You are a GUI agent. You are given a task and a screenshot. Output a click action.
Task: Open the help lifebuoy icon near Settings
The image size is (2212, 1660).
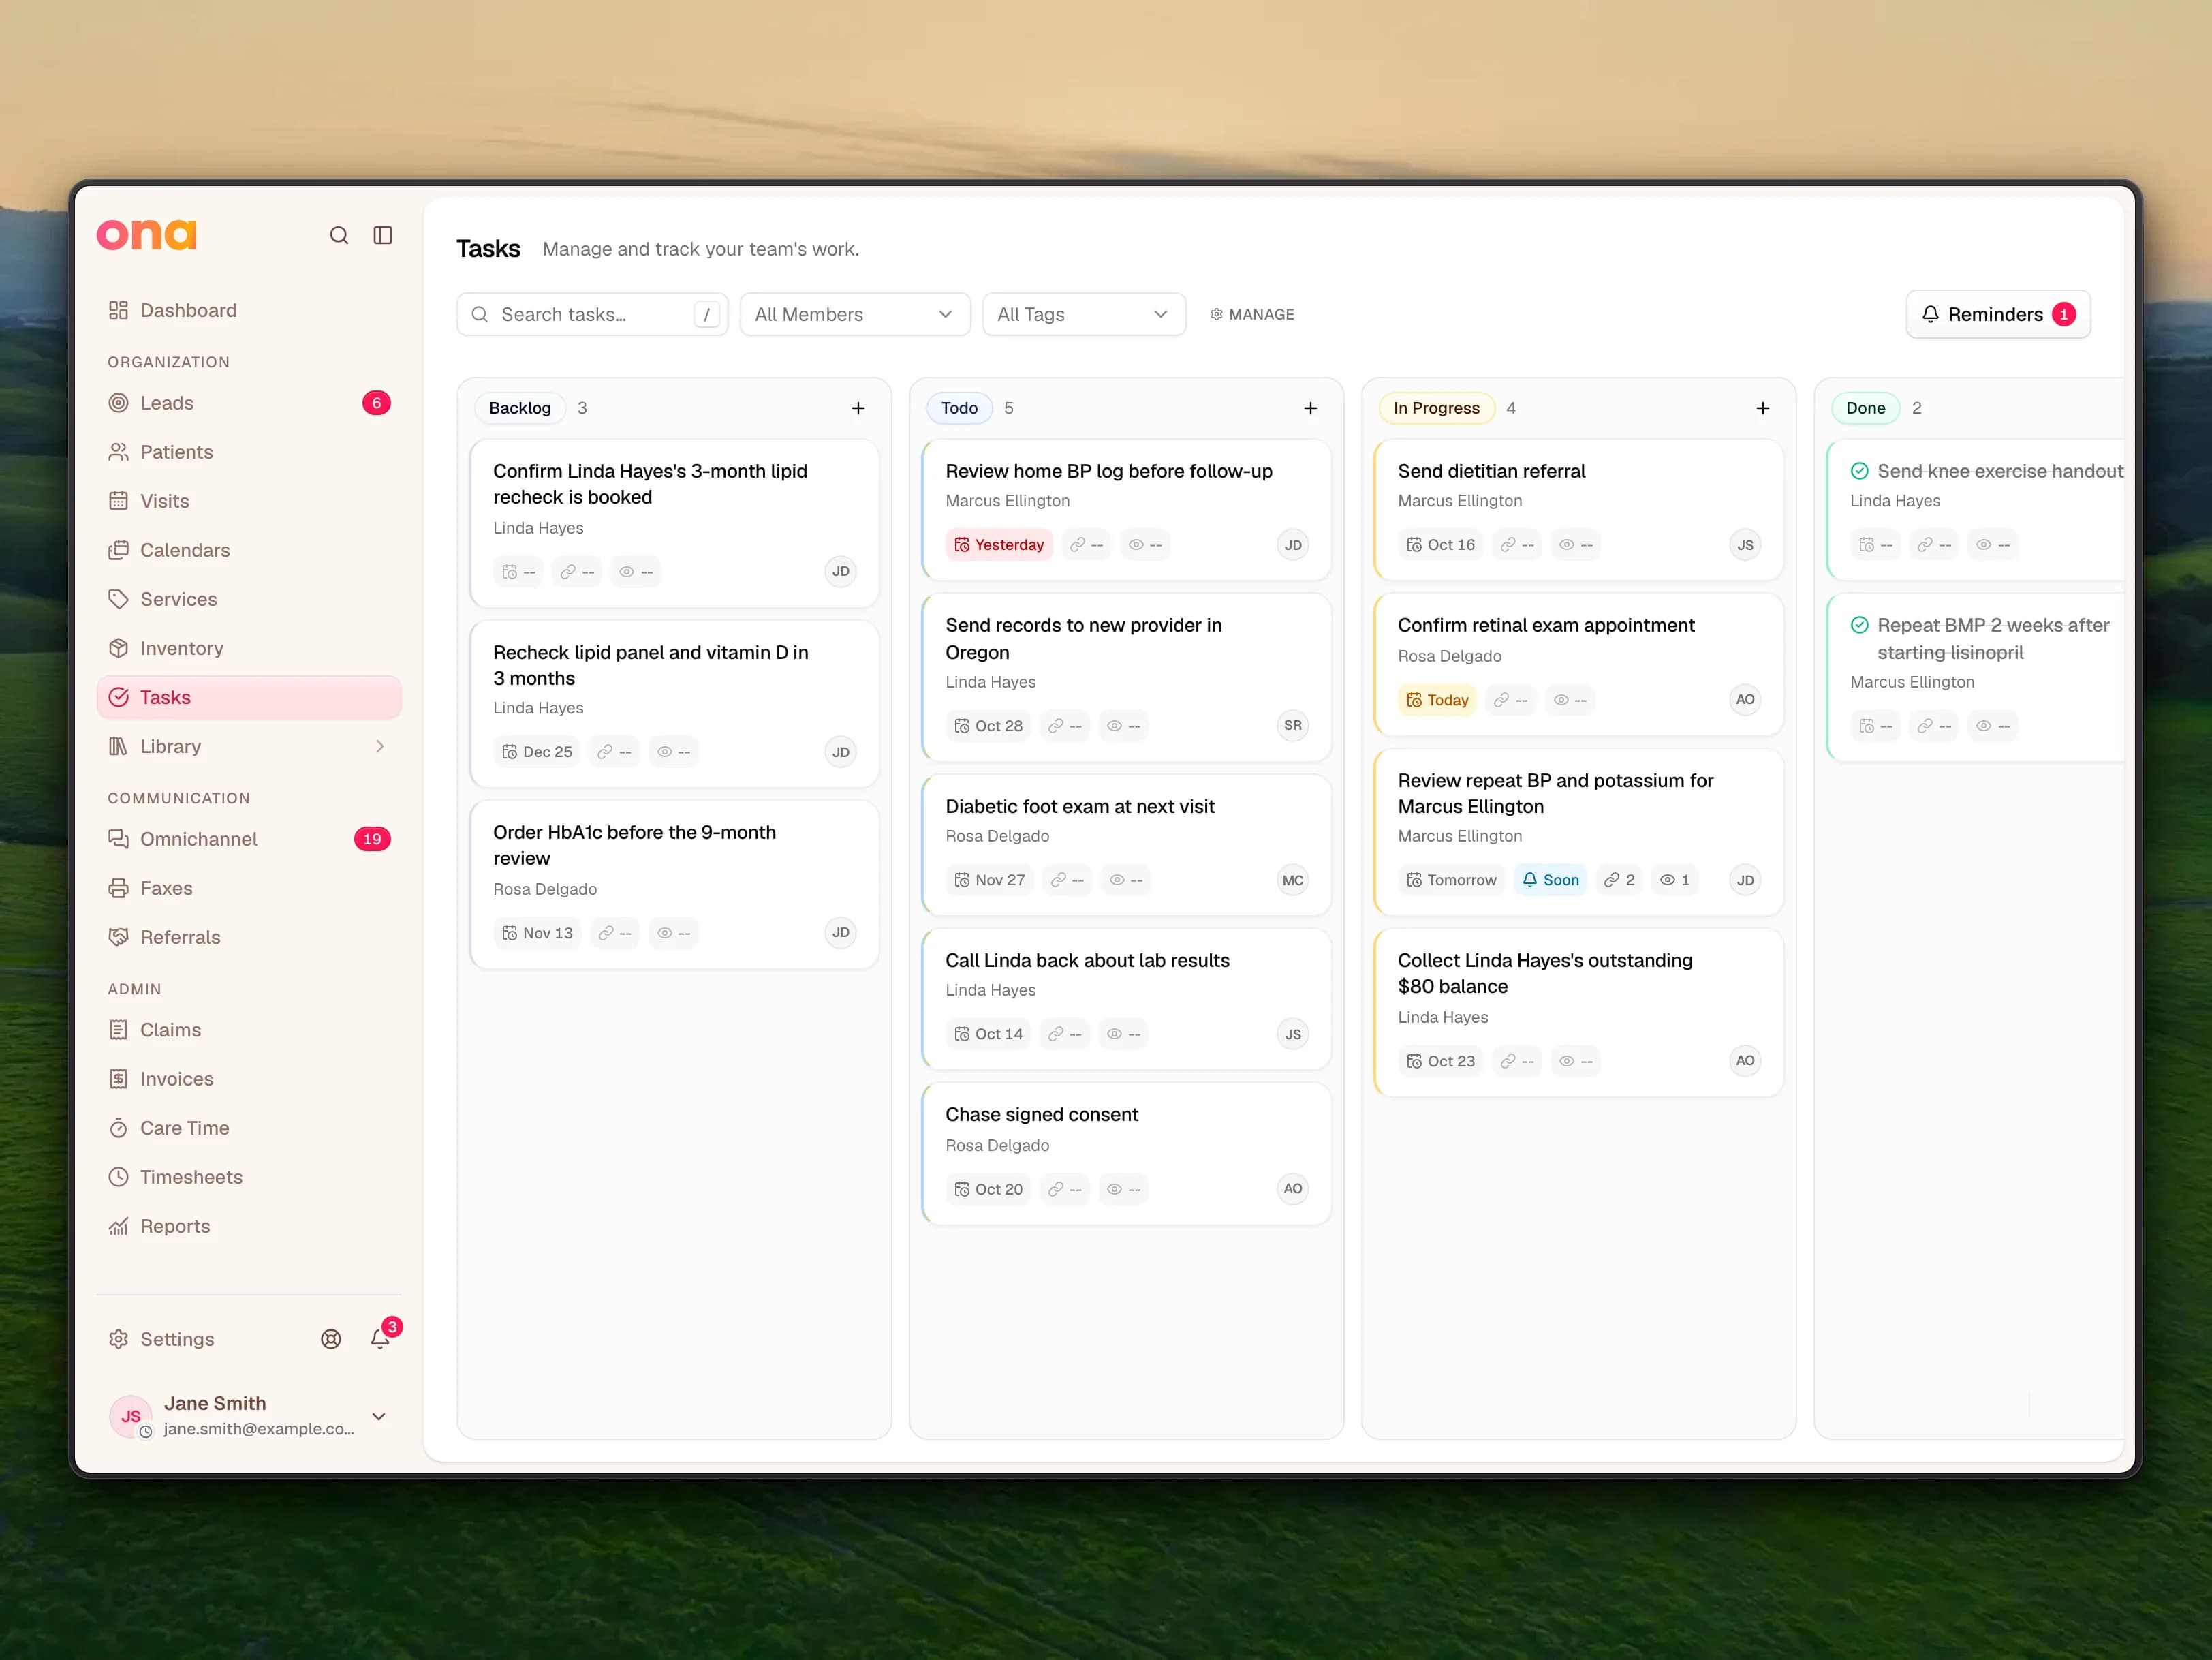[x=331, y=1339]
